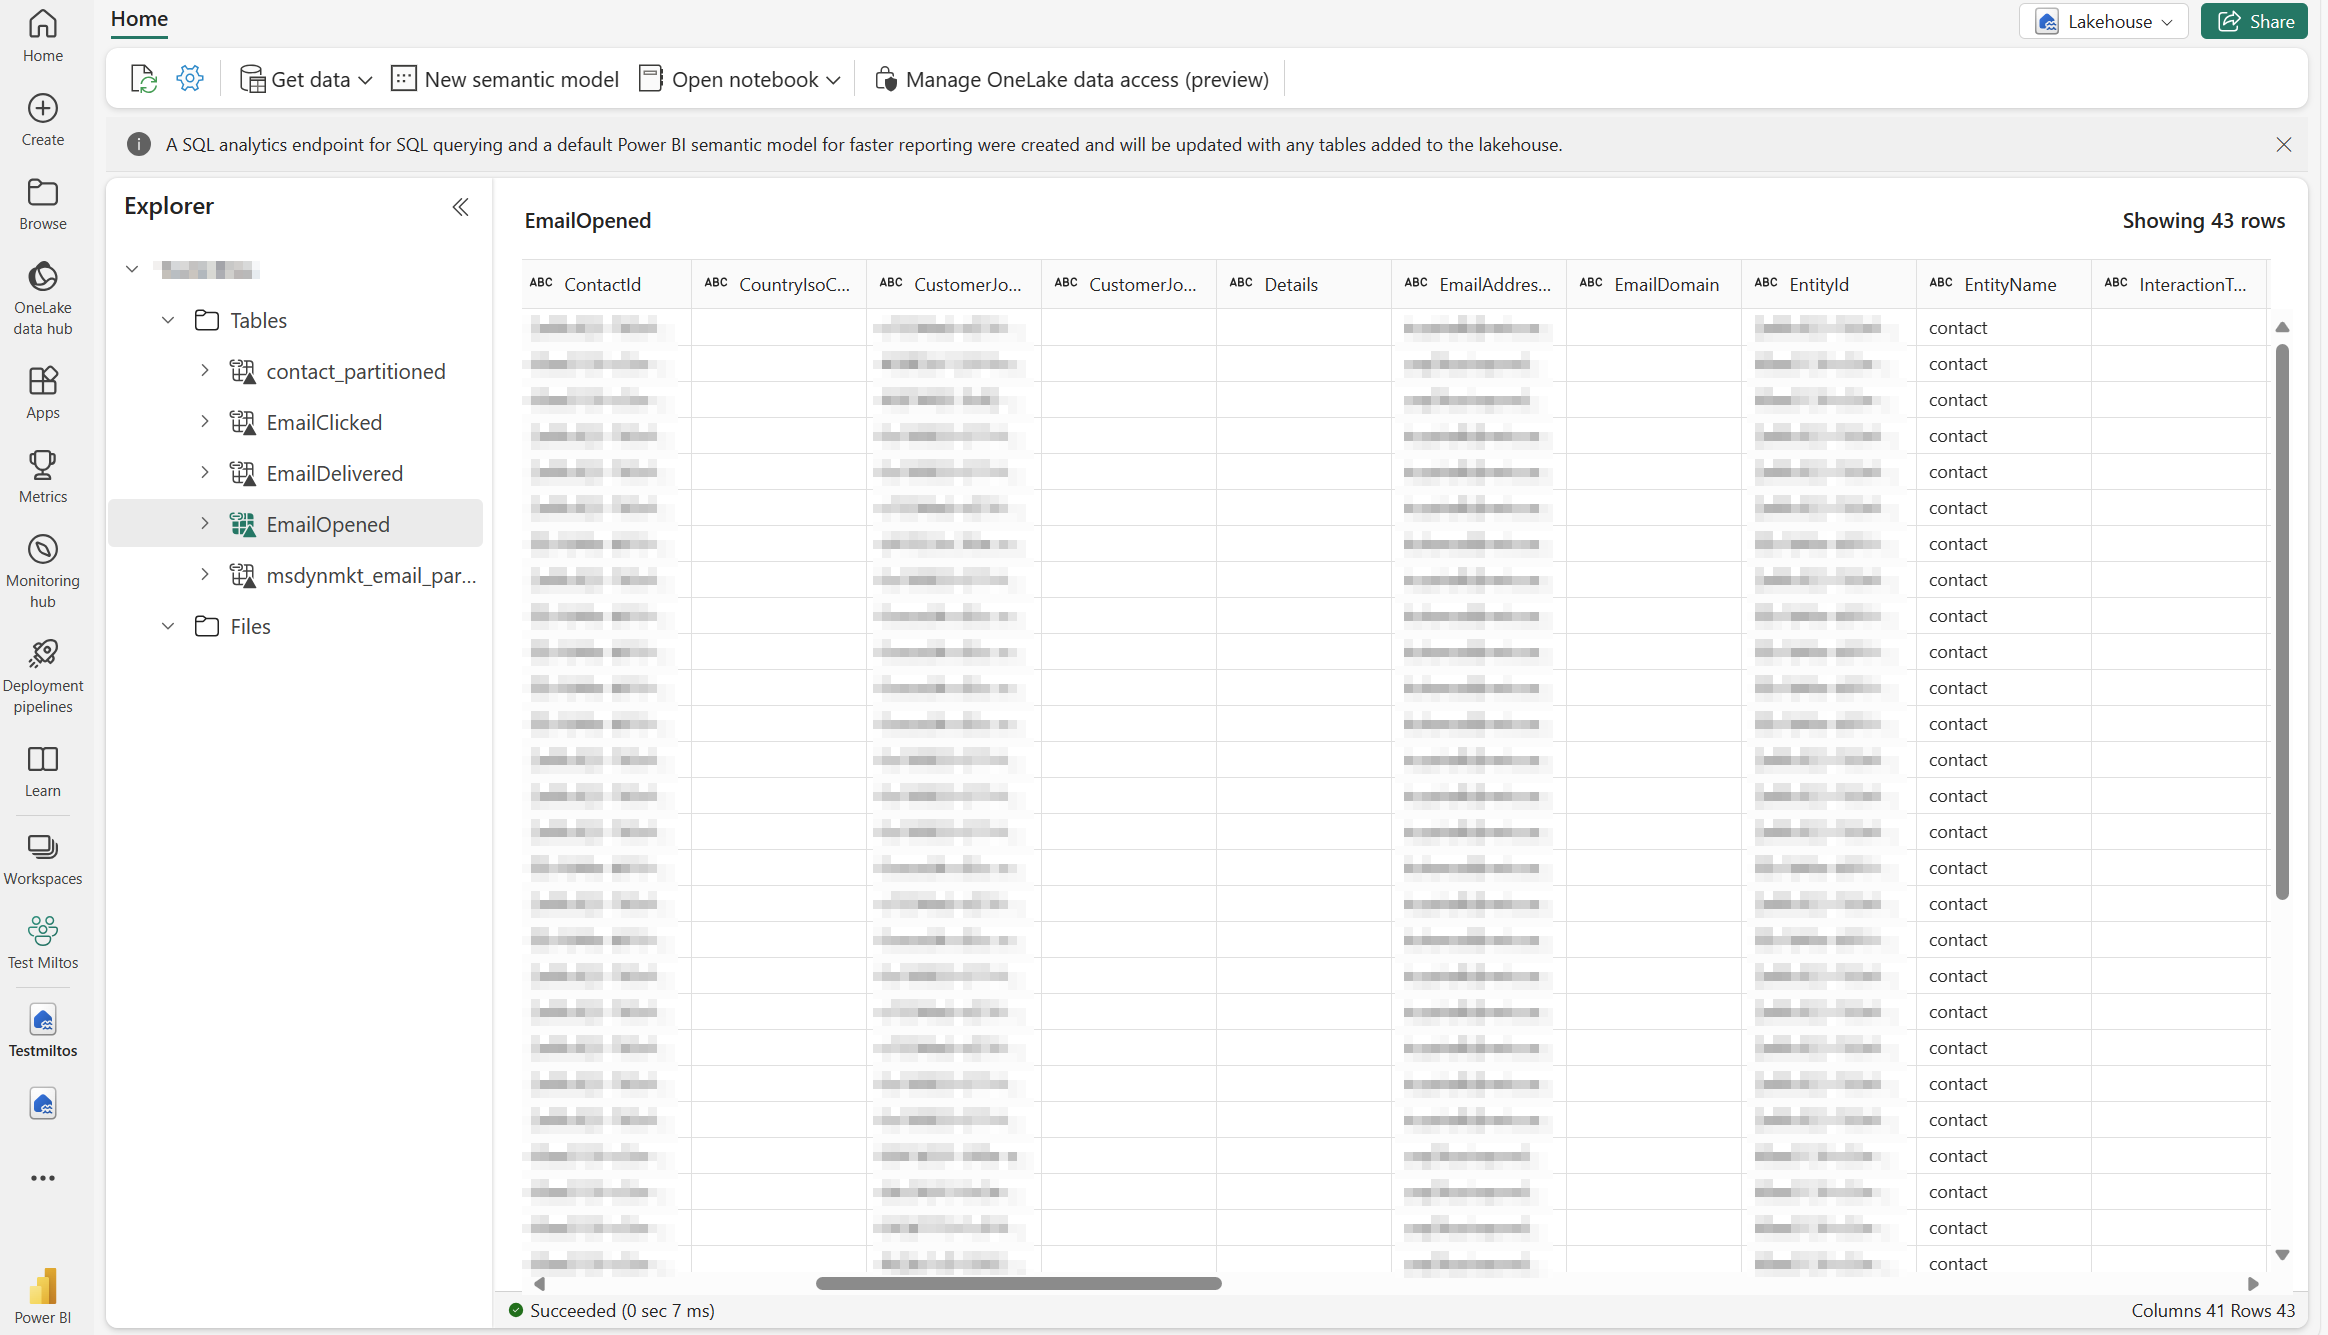Image resolution: width=2328 pixels, height=1335 pixels.
Task: Click the EmailDomain column header
Action: coord(1654,284)
